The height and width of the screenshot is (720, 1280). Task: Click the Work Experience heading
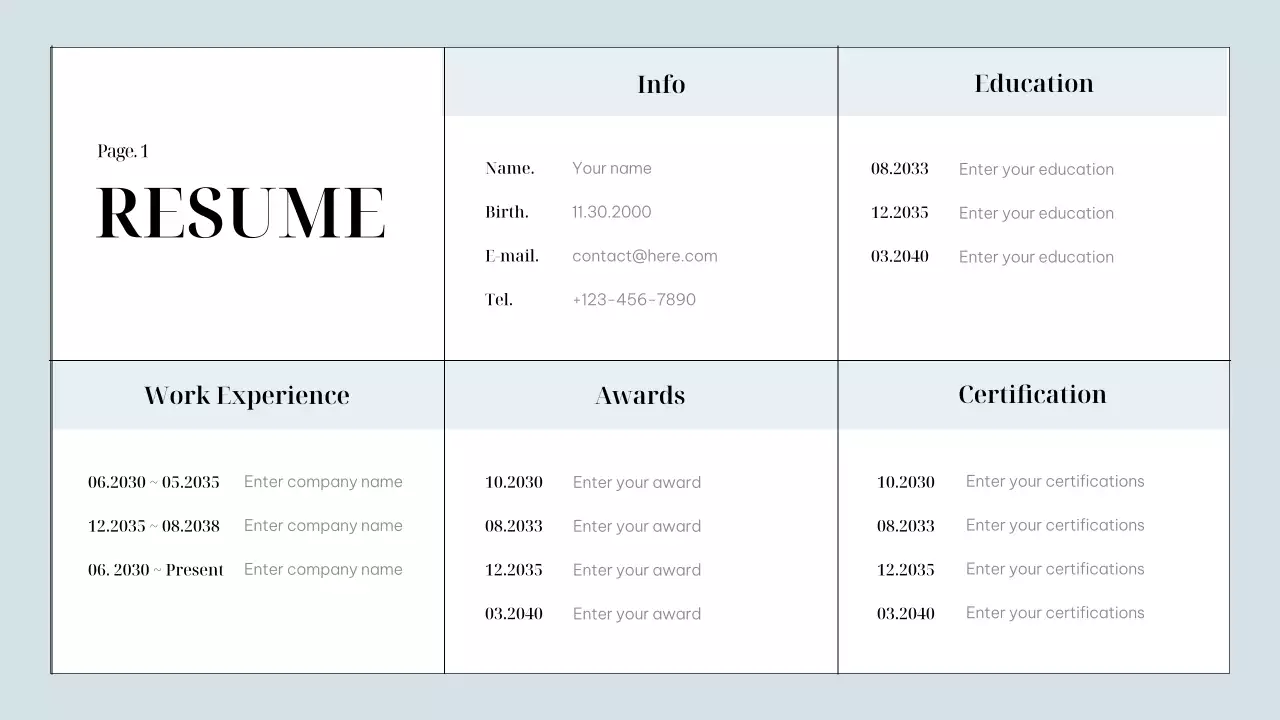click(x=247, y=395)
